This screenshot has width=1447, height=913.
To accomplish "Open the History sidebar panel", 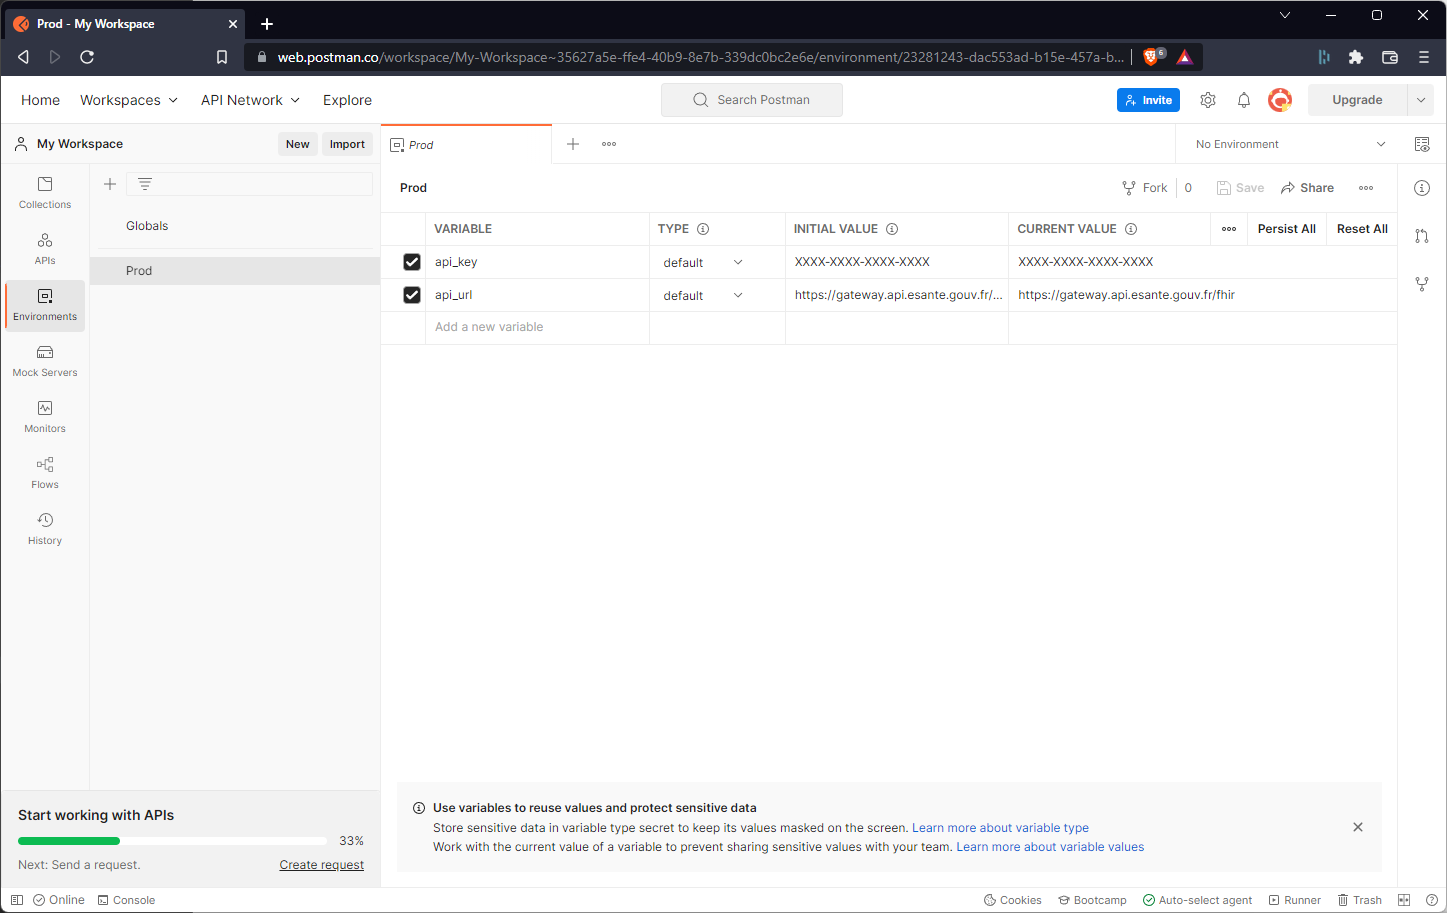I will click(45, 529).
